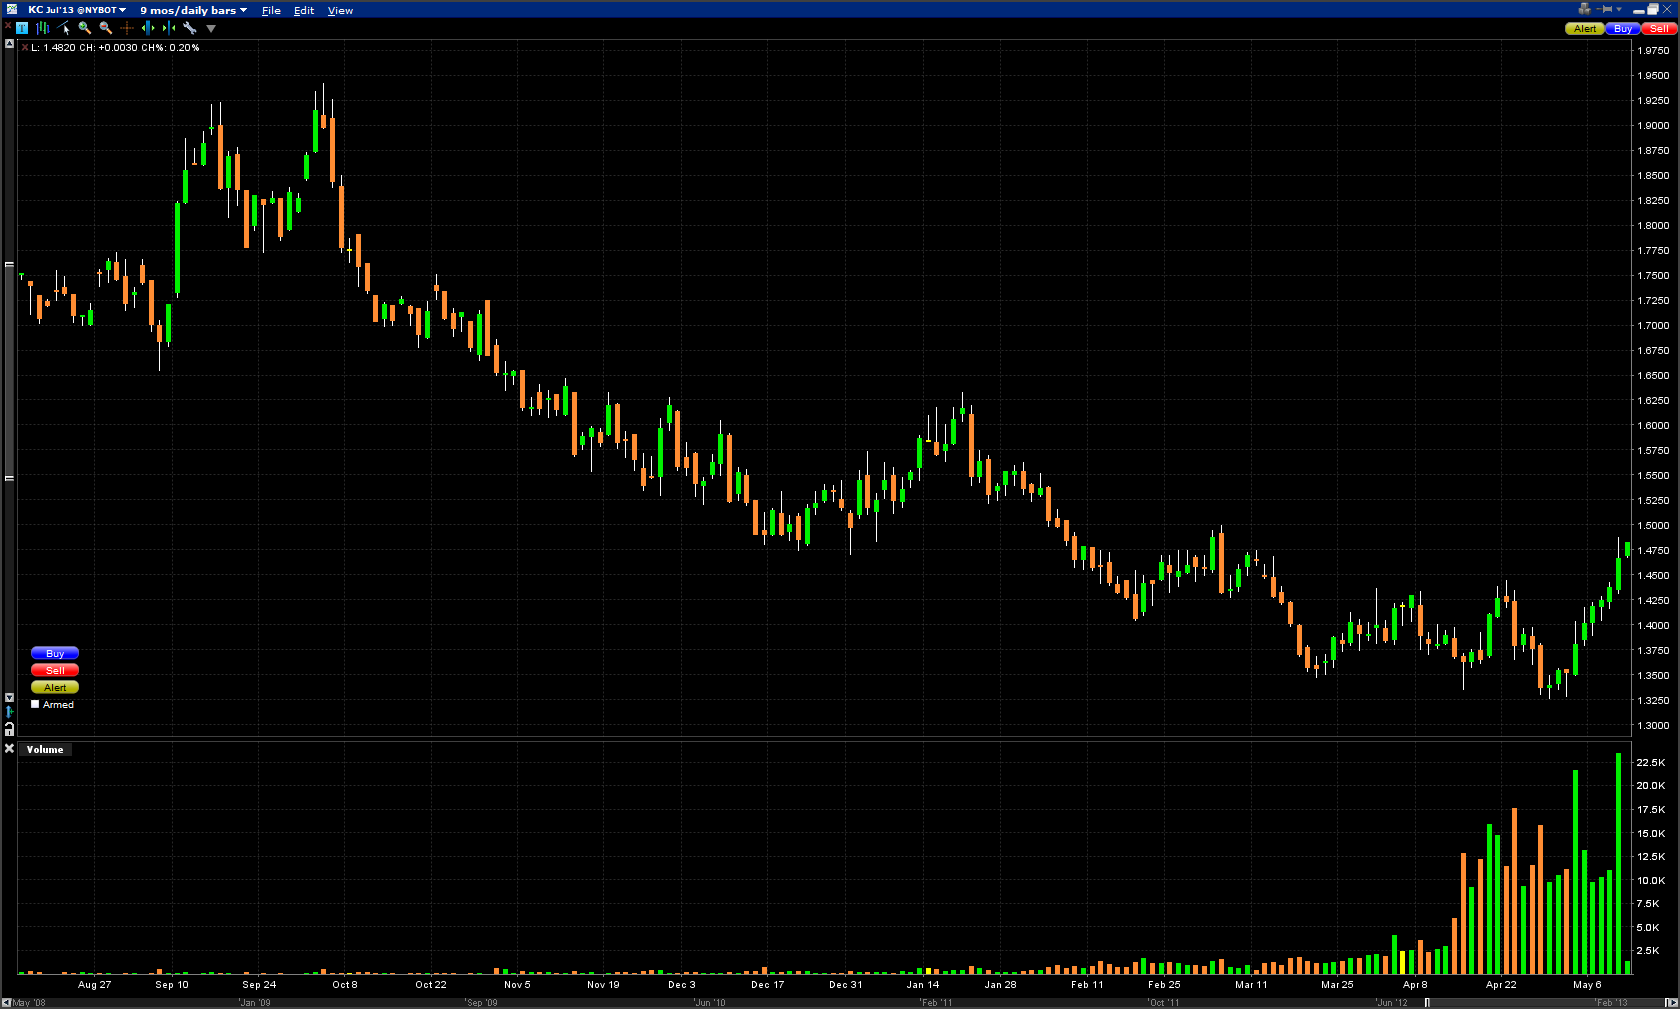Image resolution: width=1680 pixels, height=1009 pixels.
Task: Activate the orange crosshair tool
Action: pos(127,28)
